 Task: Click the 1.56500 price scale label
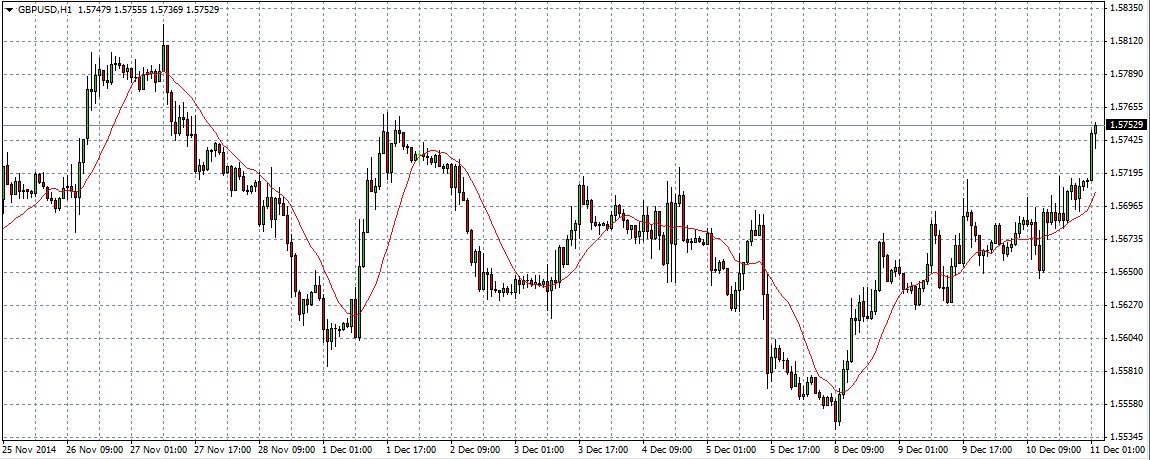click(1125, 272)
